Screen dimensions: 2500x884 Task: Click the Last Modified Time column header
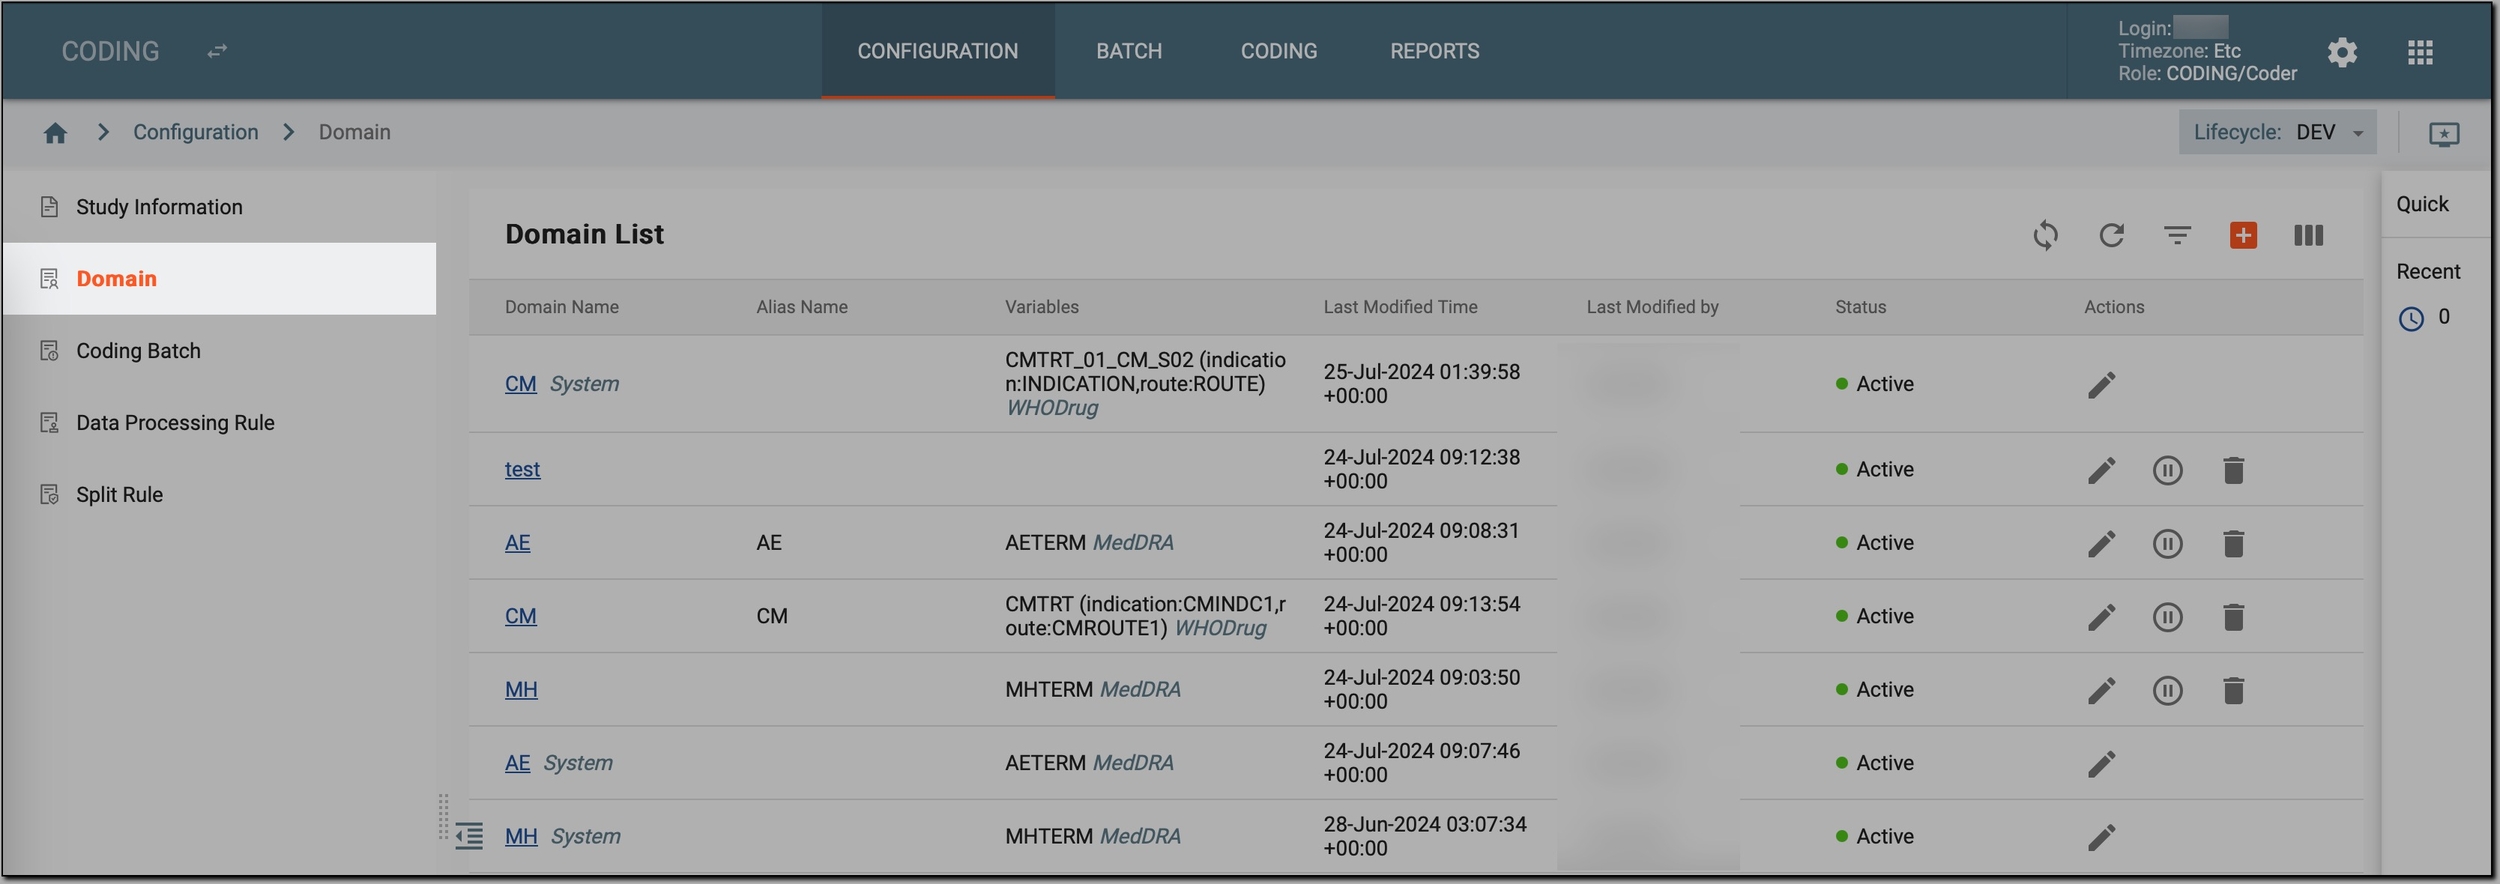pos(1400,307)
